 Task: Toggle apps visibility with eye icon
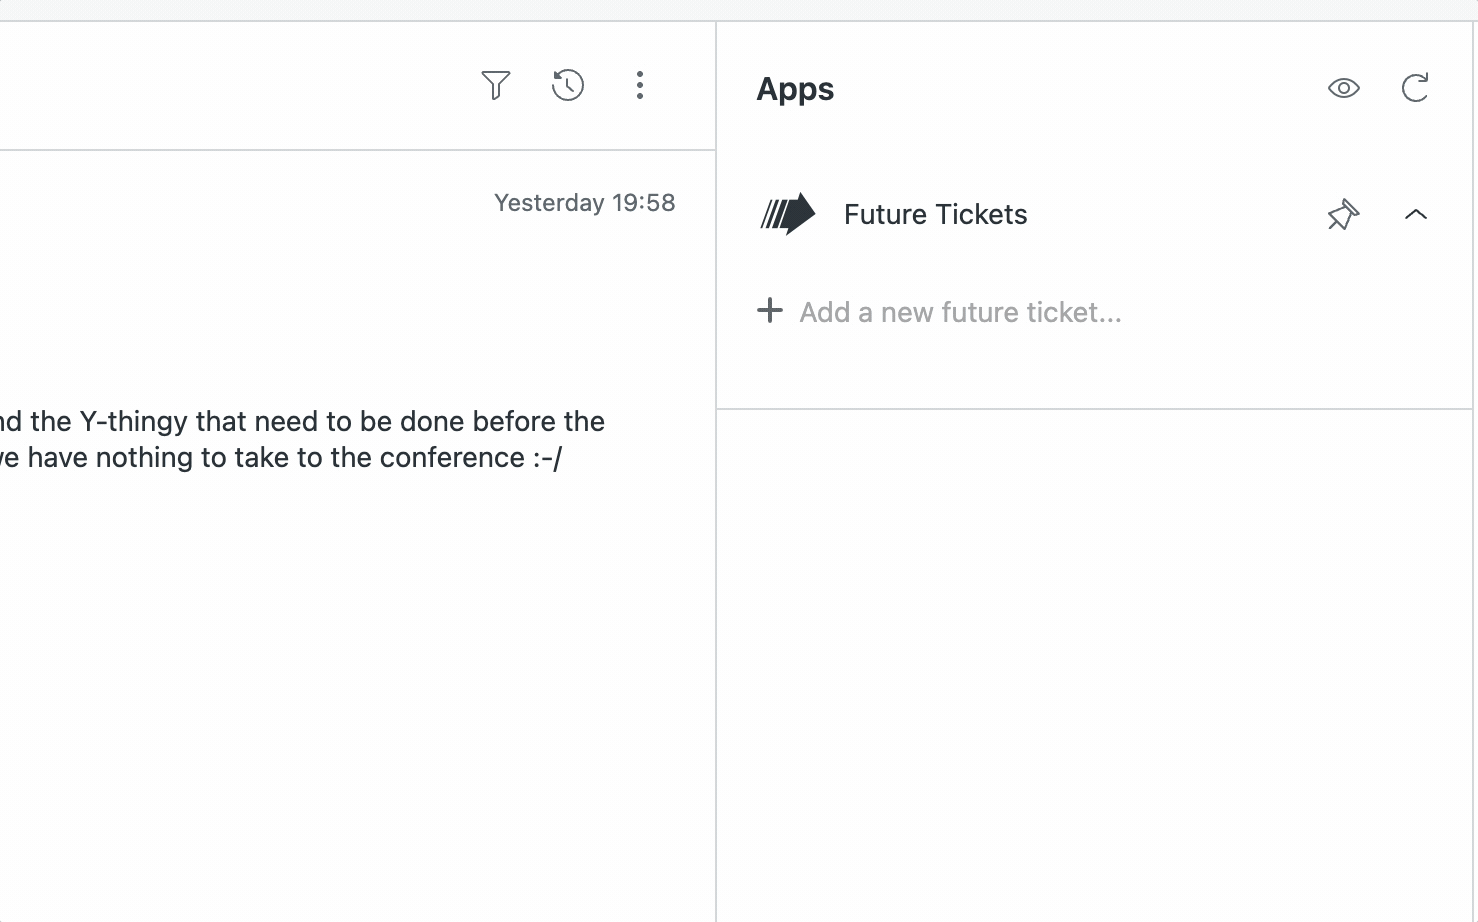pyautogui.click(x=1343, y=88)
